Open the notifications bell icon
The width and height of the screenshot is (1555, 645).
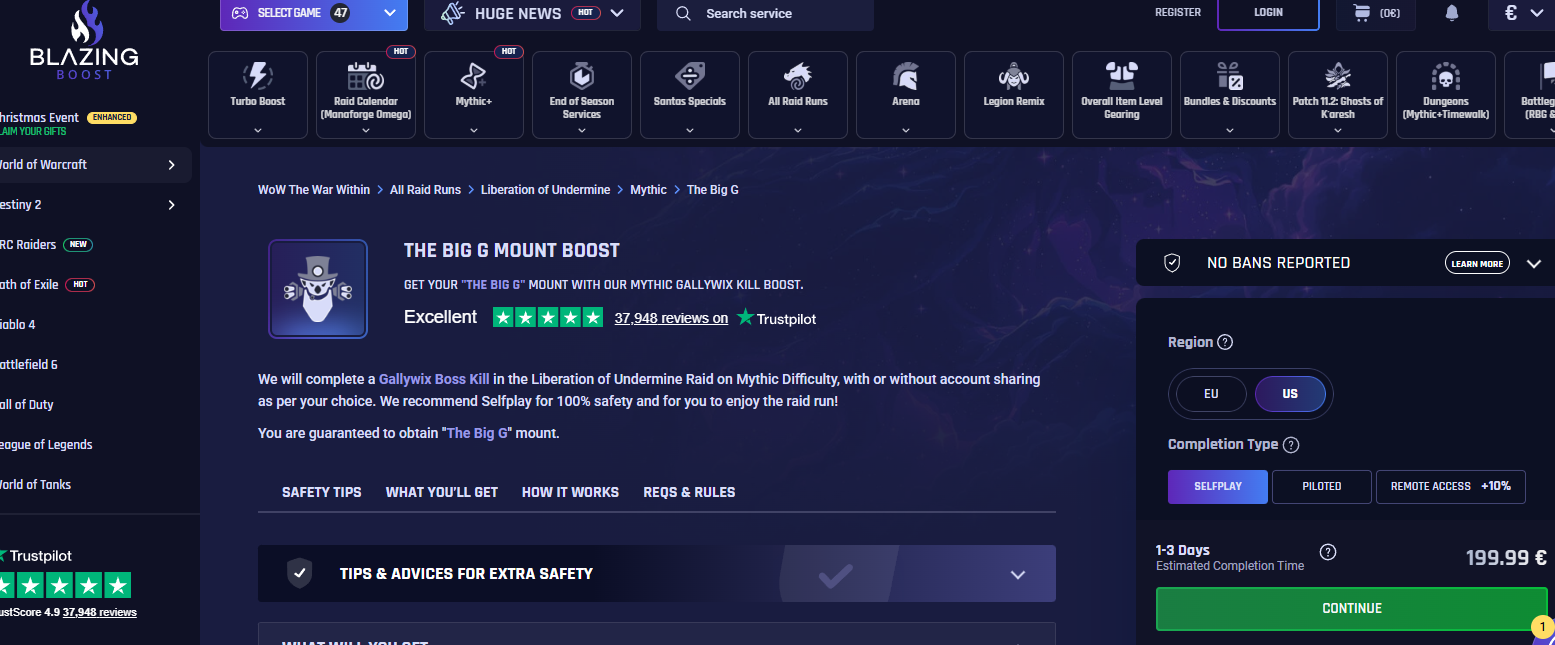pyautogui.click(x=1452, y=13)
